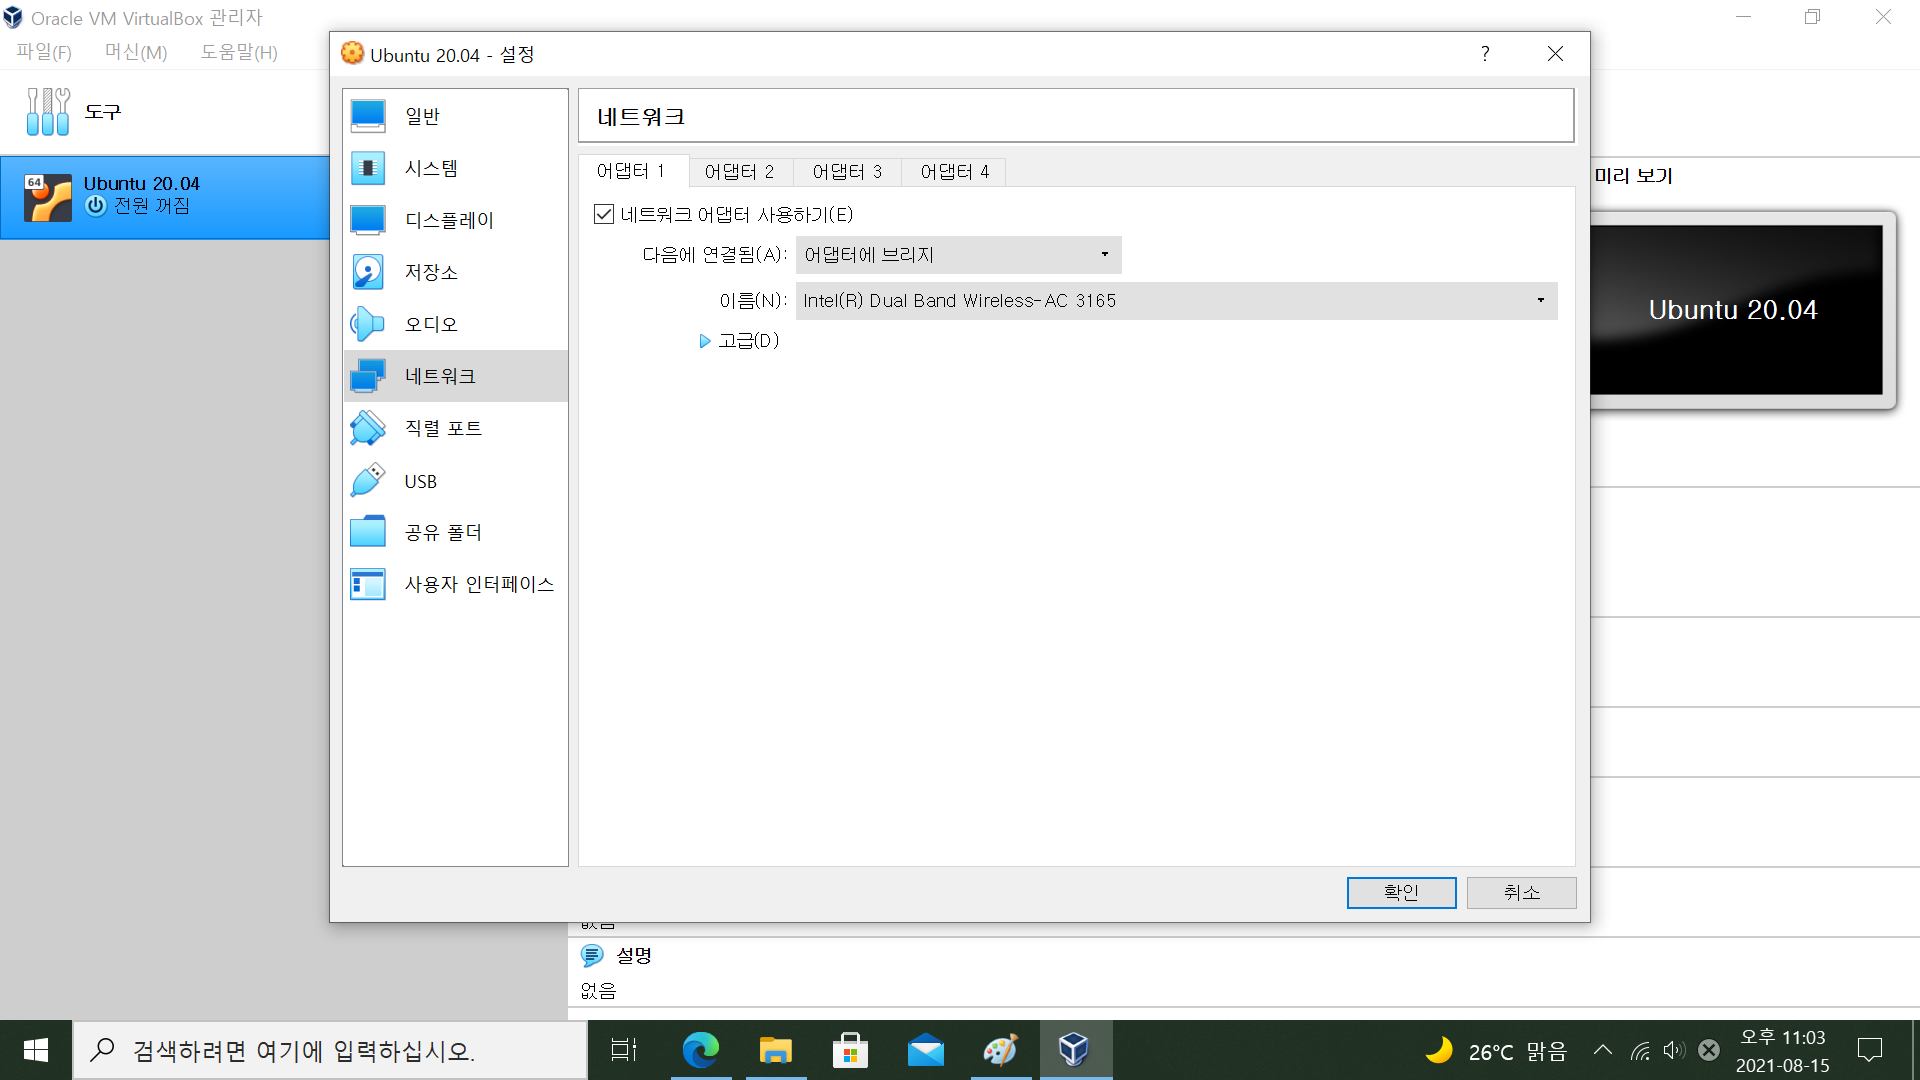Open the Windows Start menu
1920x1080 pixels.
pos(36,1050)
